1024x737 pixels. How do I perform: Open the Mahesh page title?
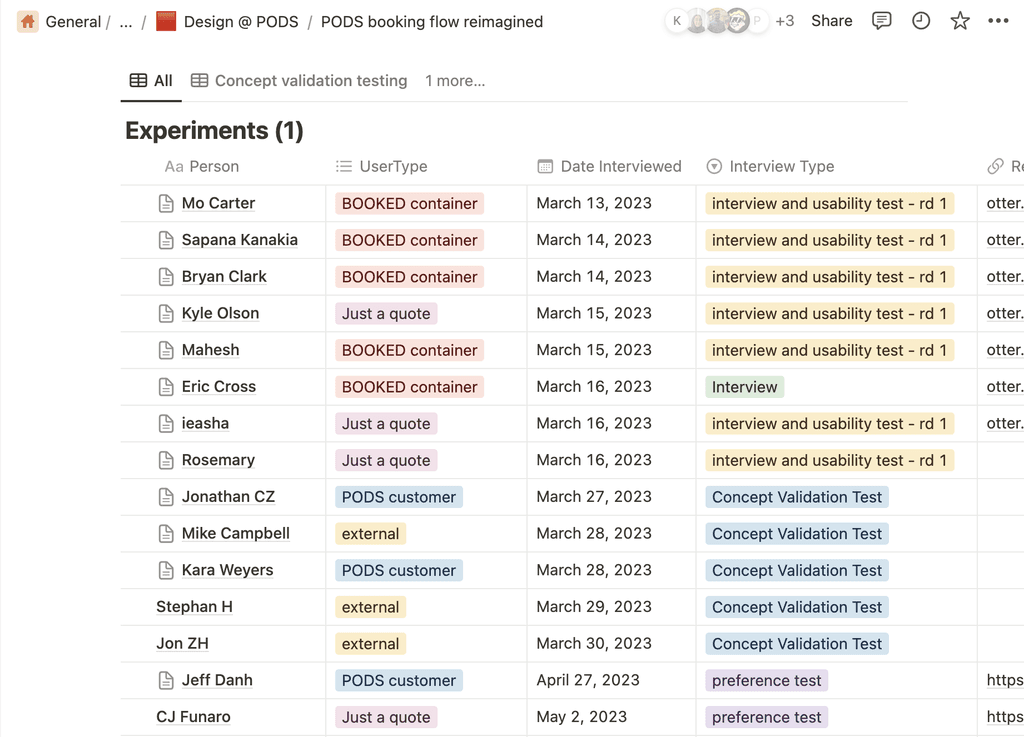point(210,351)
